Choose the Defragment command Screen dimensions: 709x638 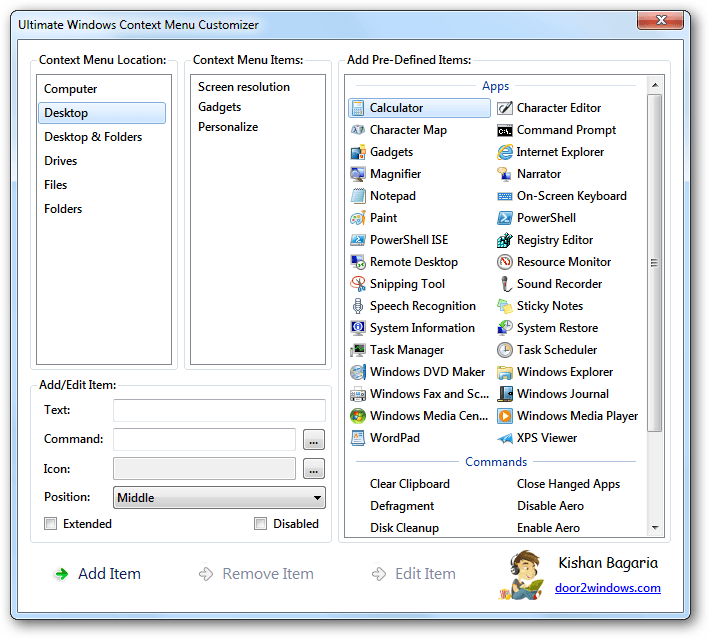pyautogui.click(x=402, y=506)
